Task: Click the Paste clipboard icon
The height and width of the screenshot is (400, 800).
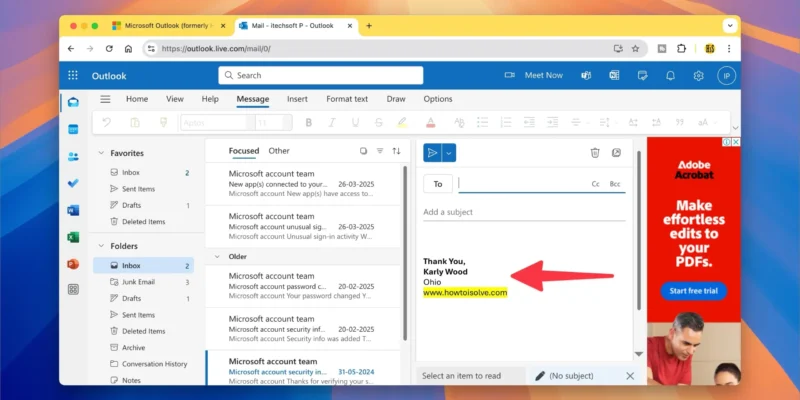Action: click(x=135, y=122)
